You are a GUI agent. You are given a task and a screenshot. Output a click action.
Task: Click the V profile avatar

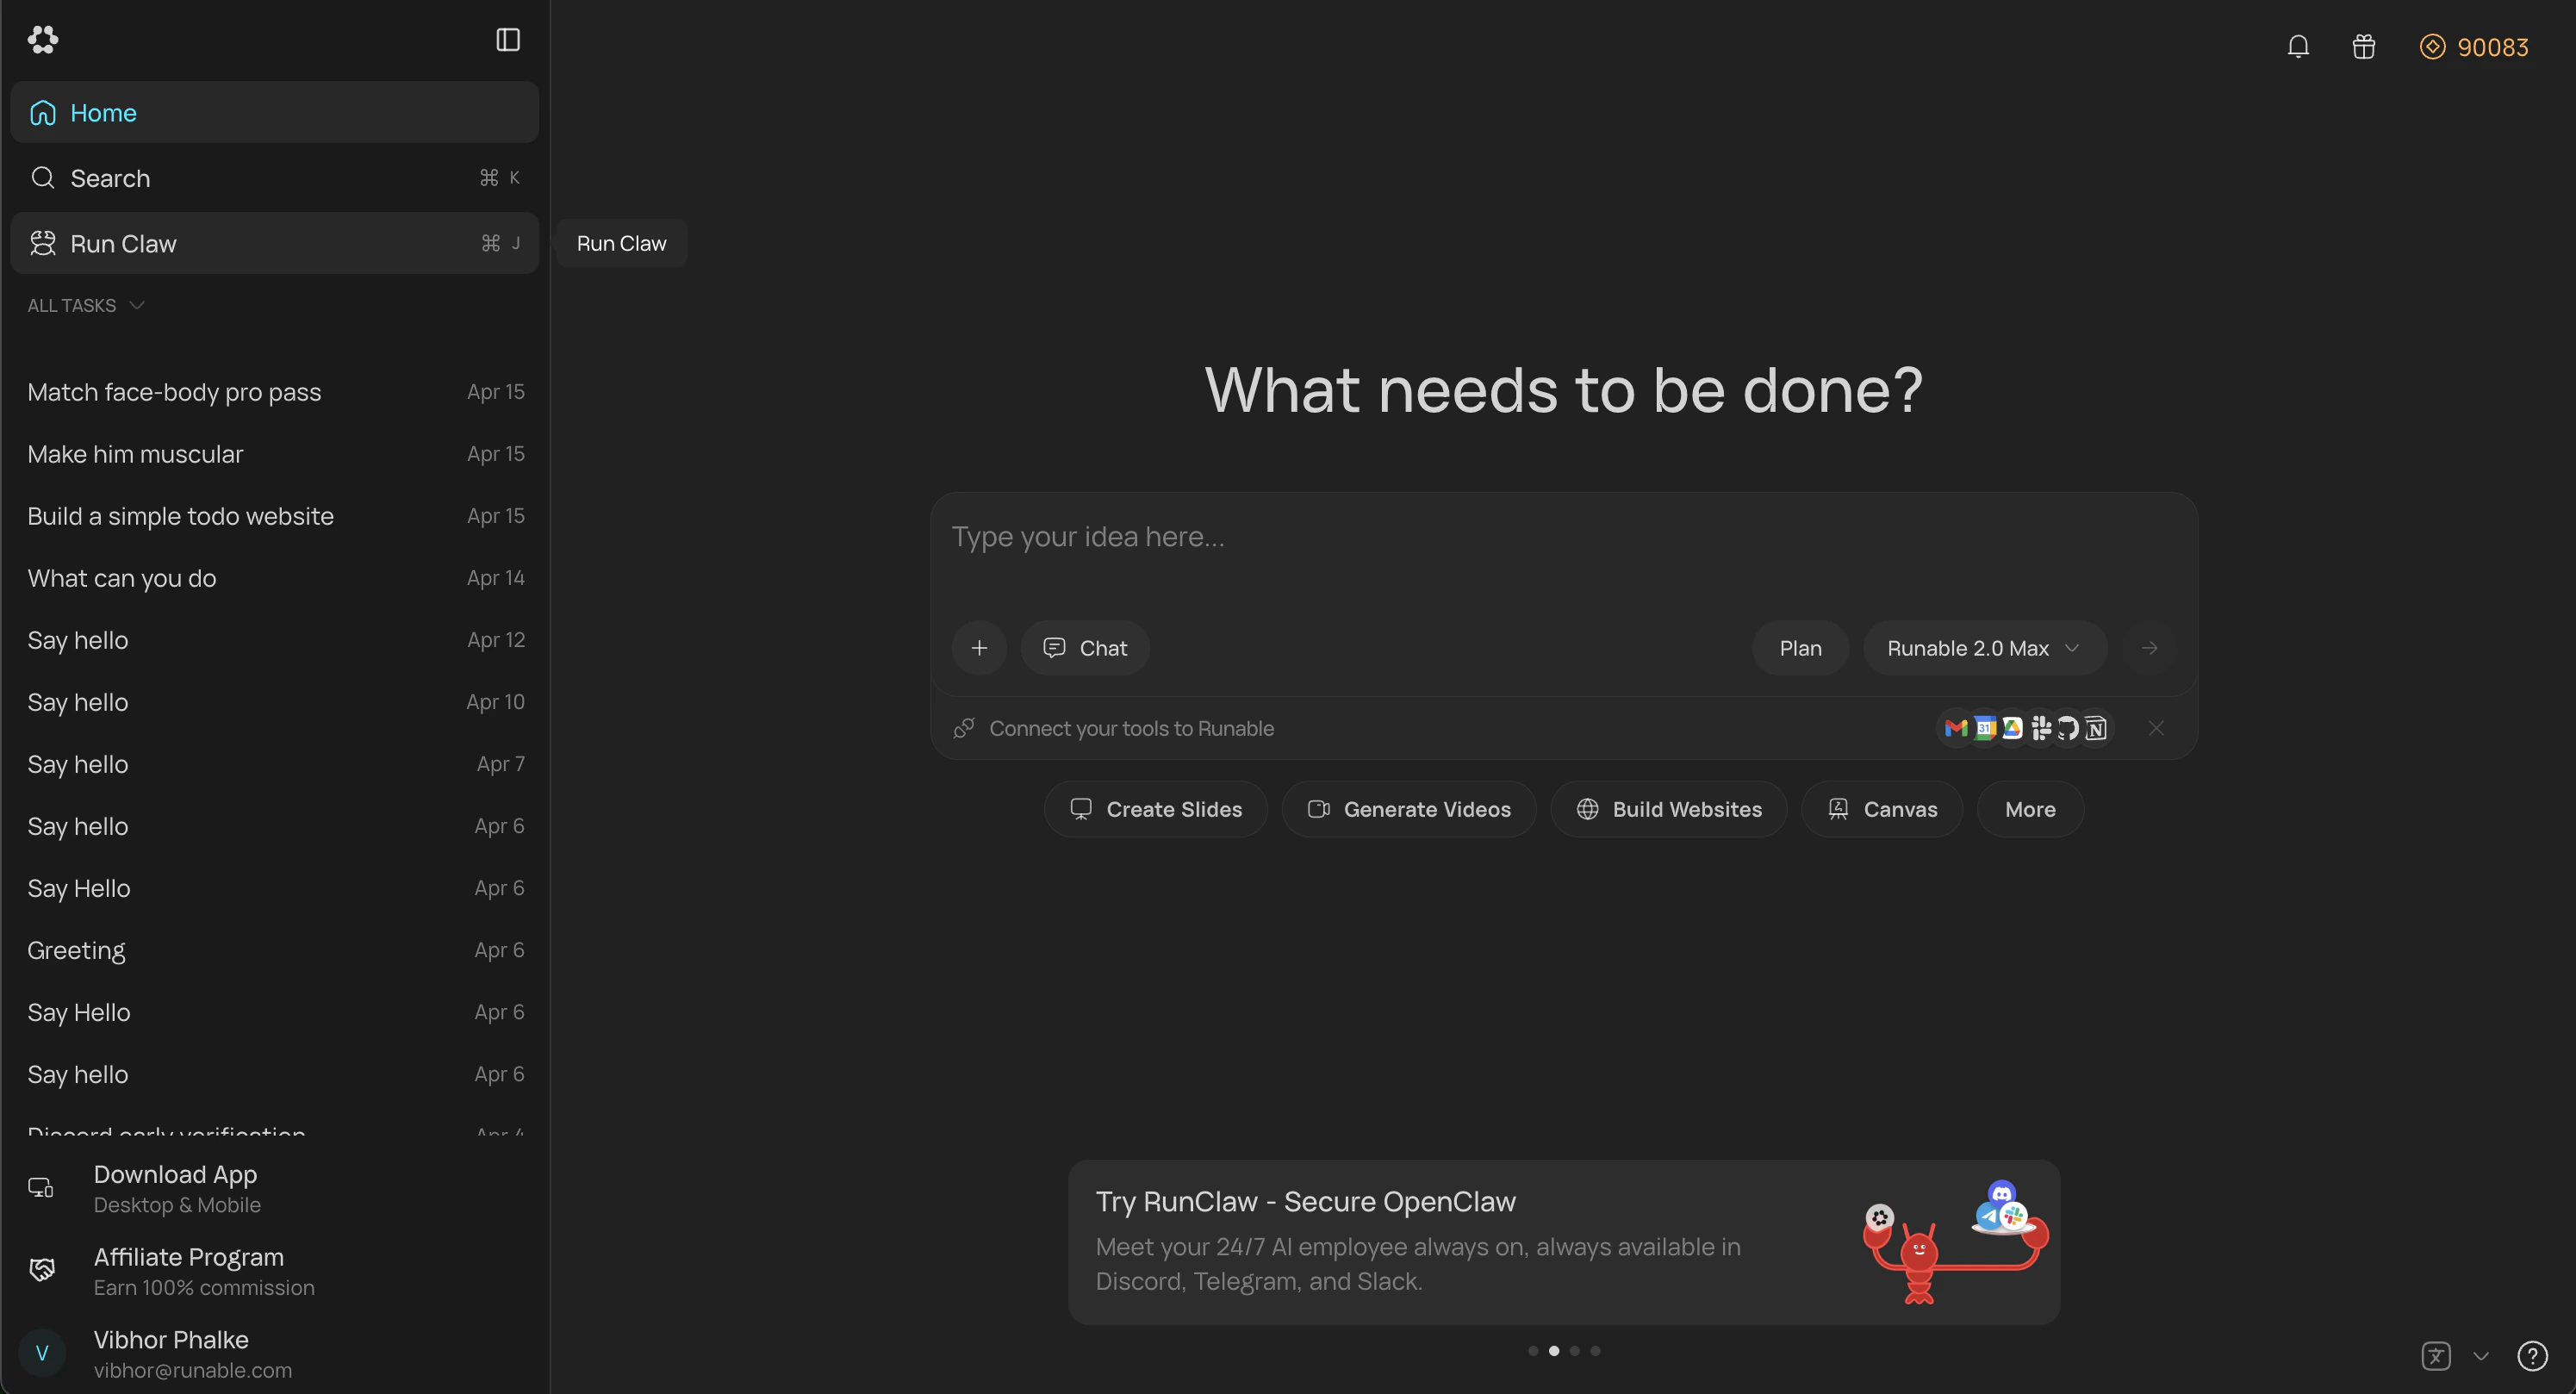(x=42, y=1353)
